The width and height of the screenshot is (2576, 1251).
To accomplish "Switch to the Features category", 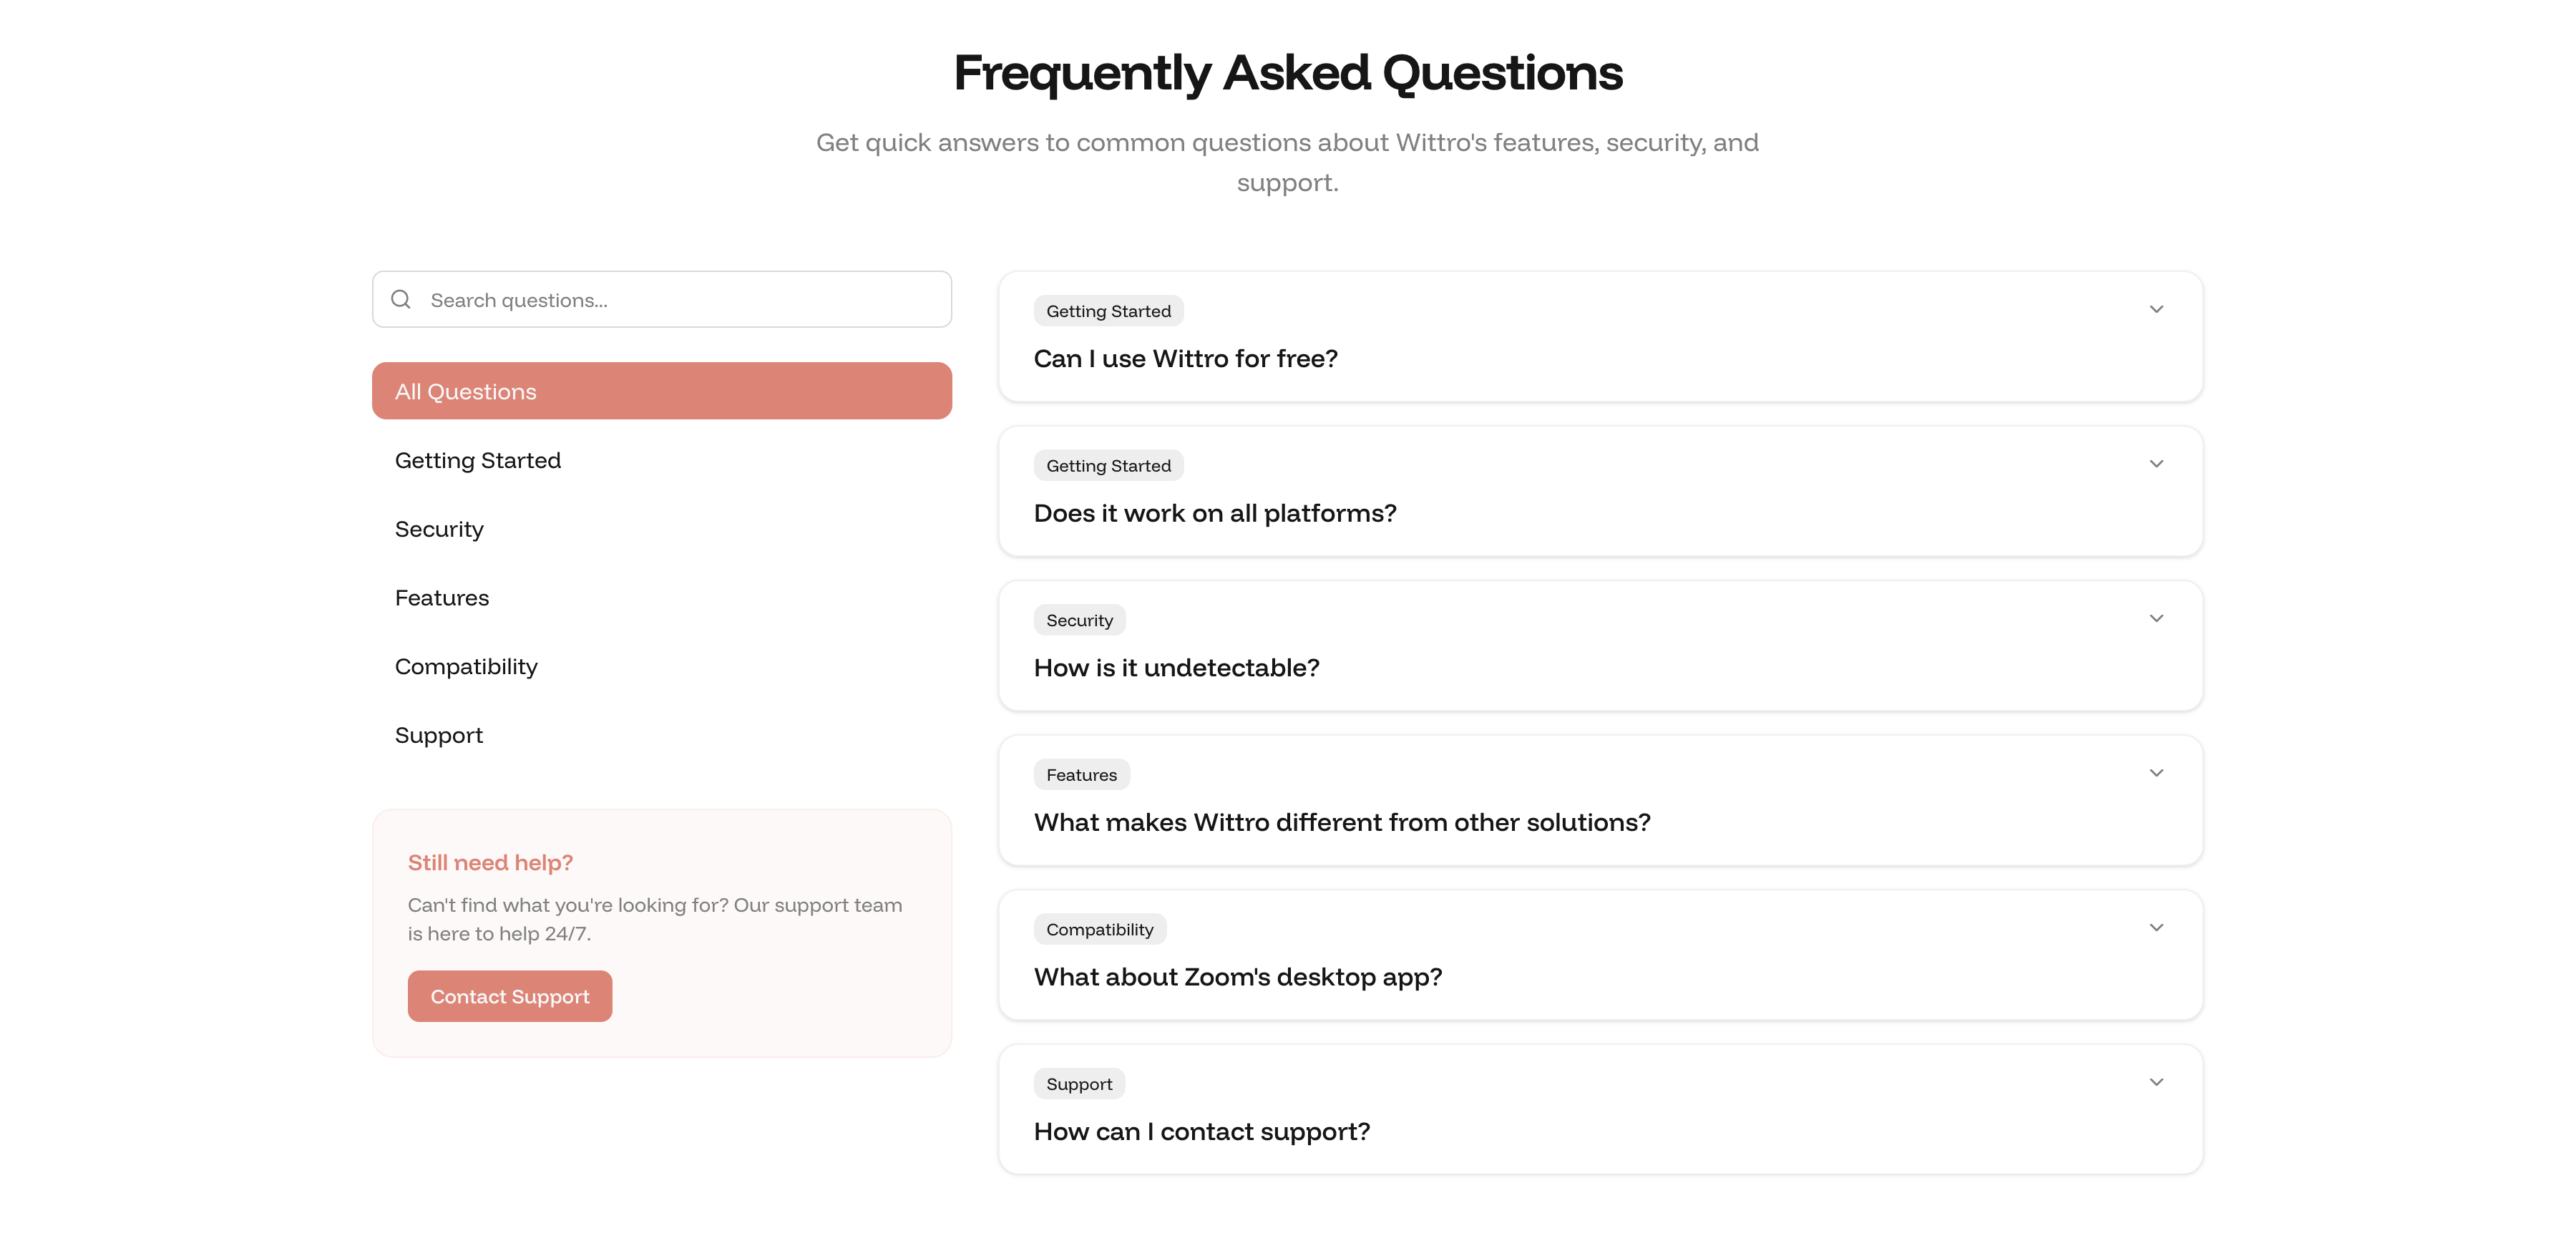I will coord(442,598).
